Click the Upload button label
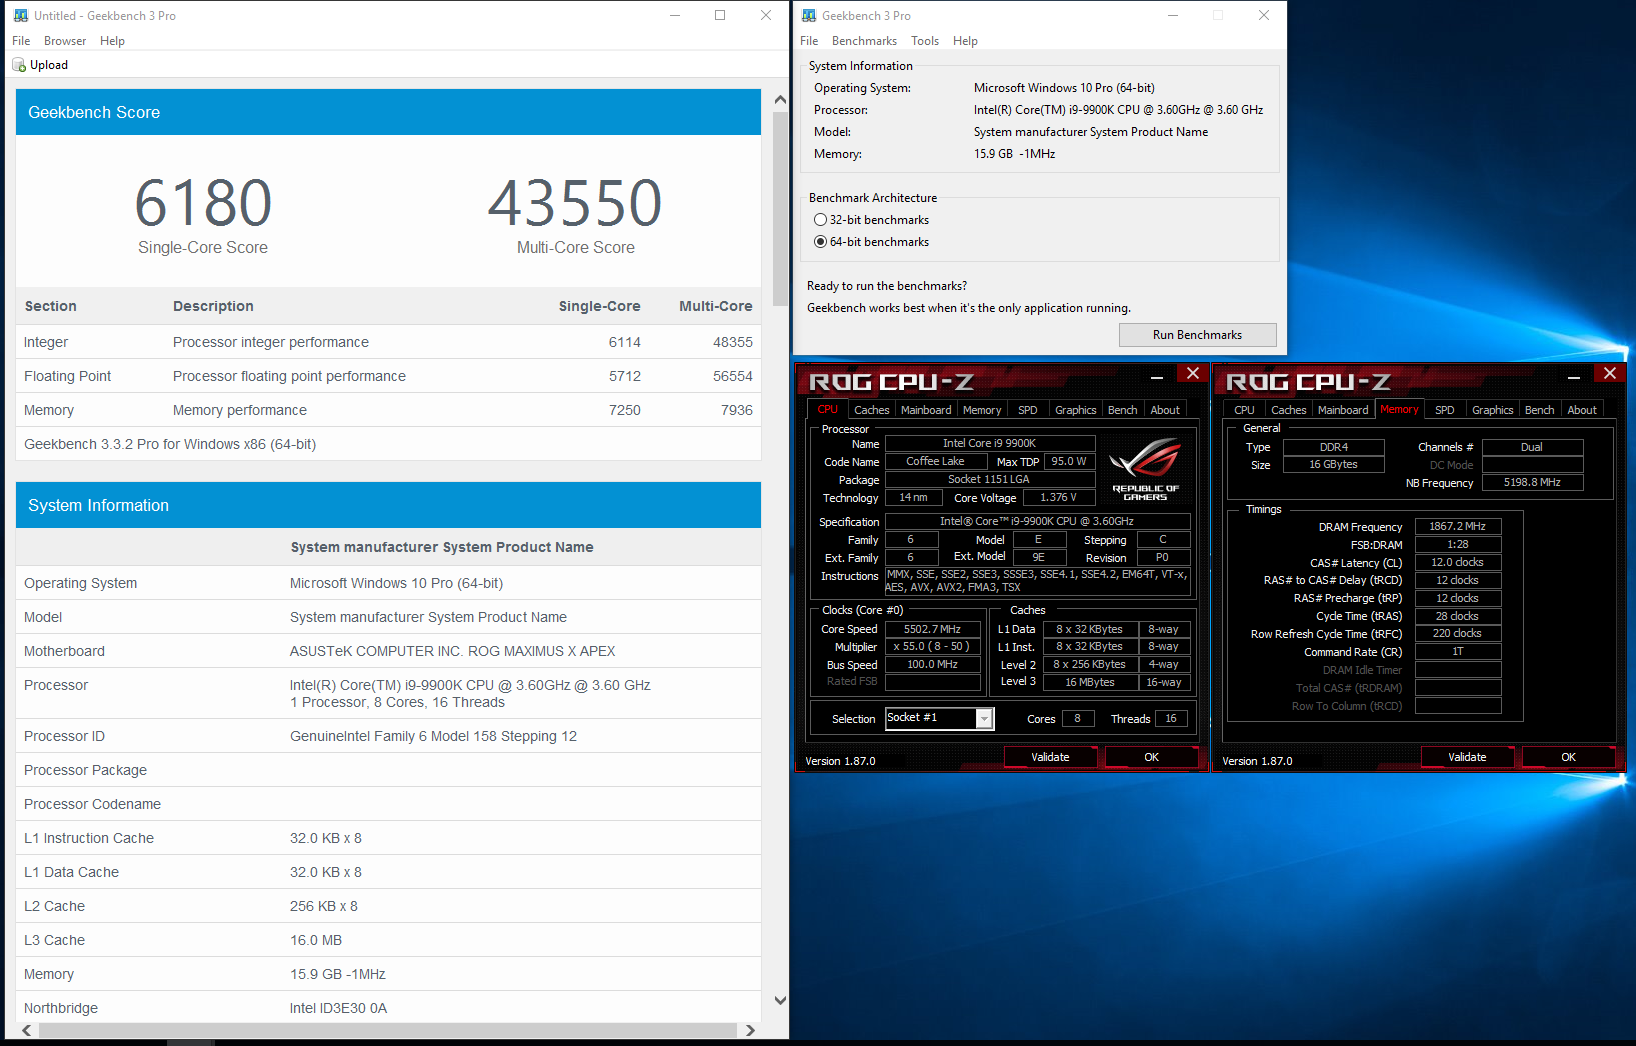Image resolution: width=1636 pixels, height=1046 pixels. [x=49, y=65]
